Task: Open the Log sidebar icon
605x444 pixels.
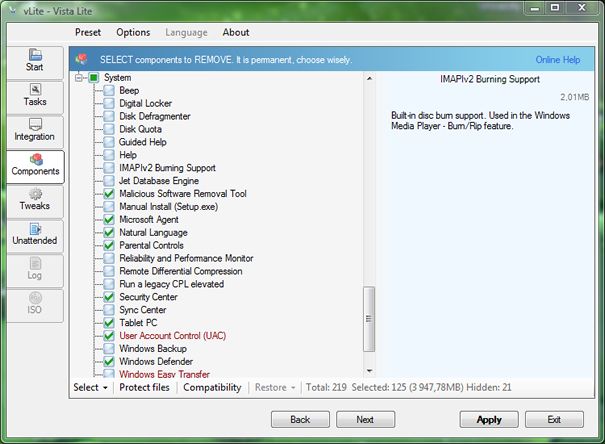Action: [x=35, y=263]
